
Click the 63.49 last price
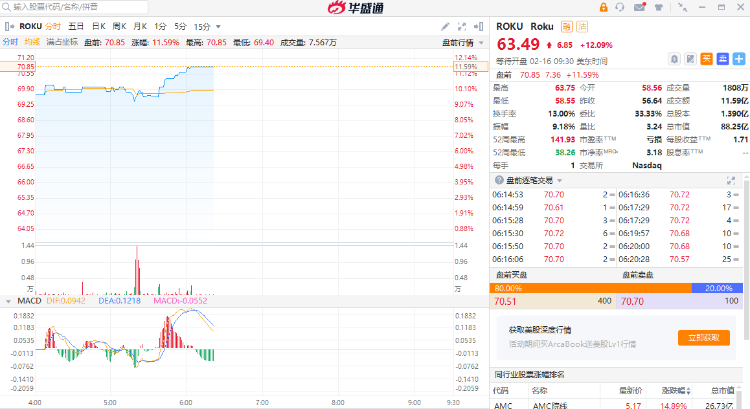[518, 44]
